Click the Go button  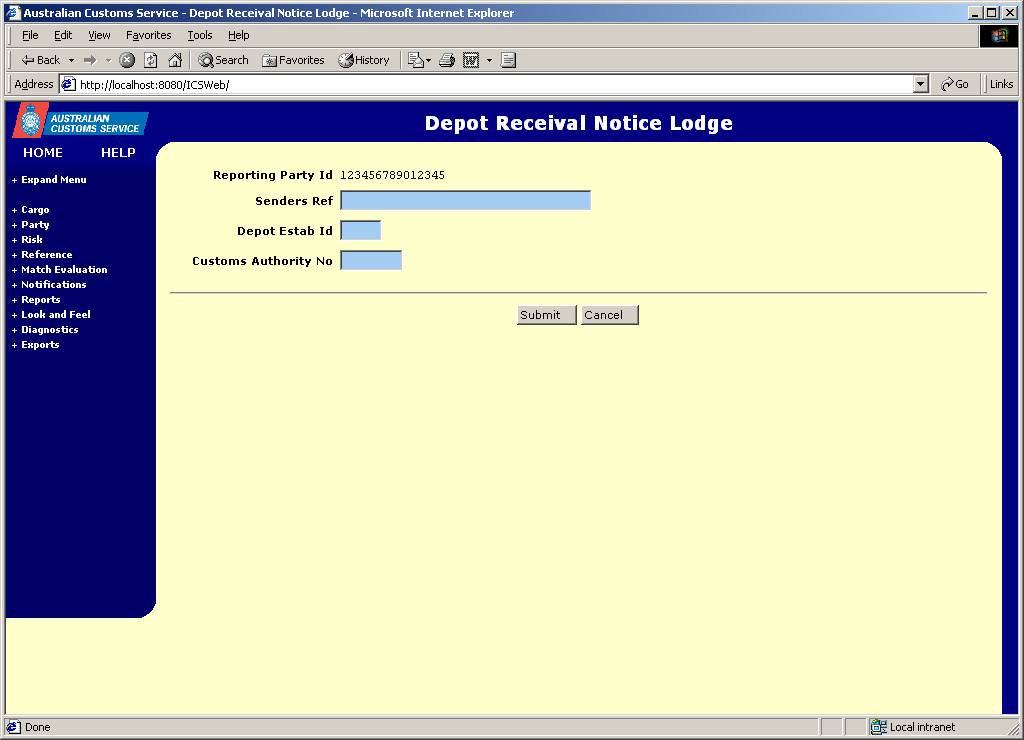tap(955, 84)
